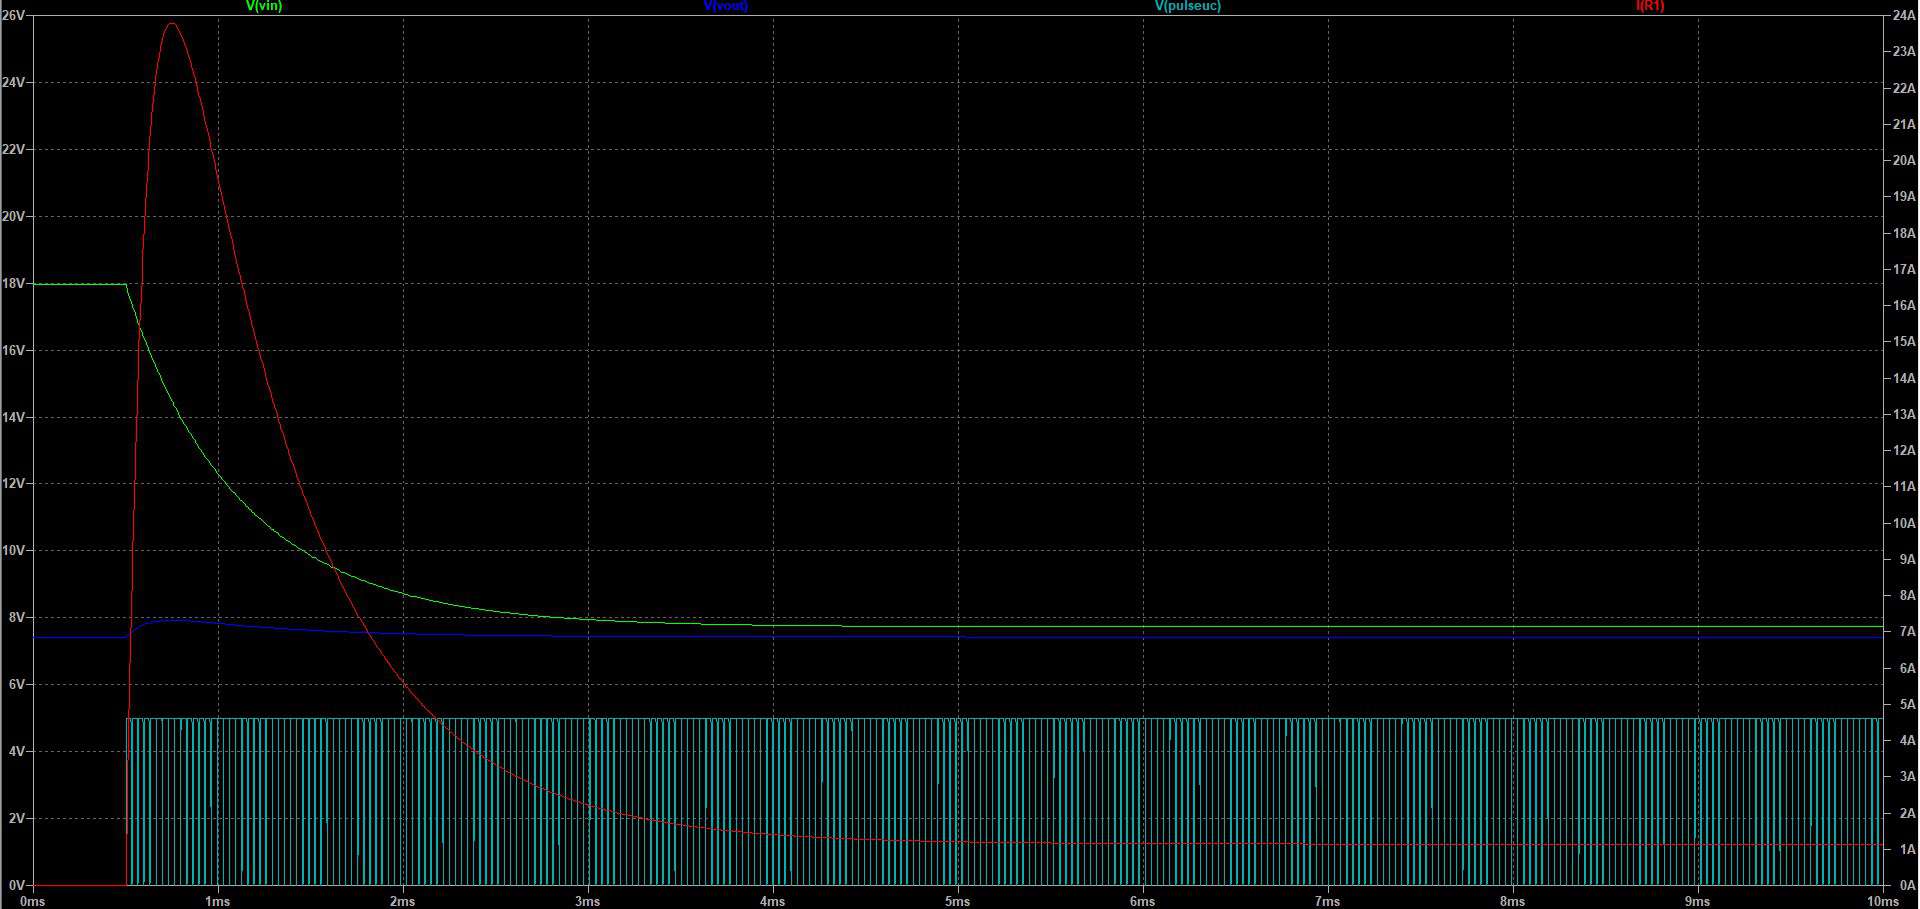1920x909 pixels.
Task: Select the V(vout) trace label
Action: pyautogui.click(x=726, y=6)
